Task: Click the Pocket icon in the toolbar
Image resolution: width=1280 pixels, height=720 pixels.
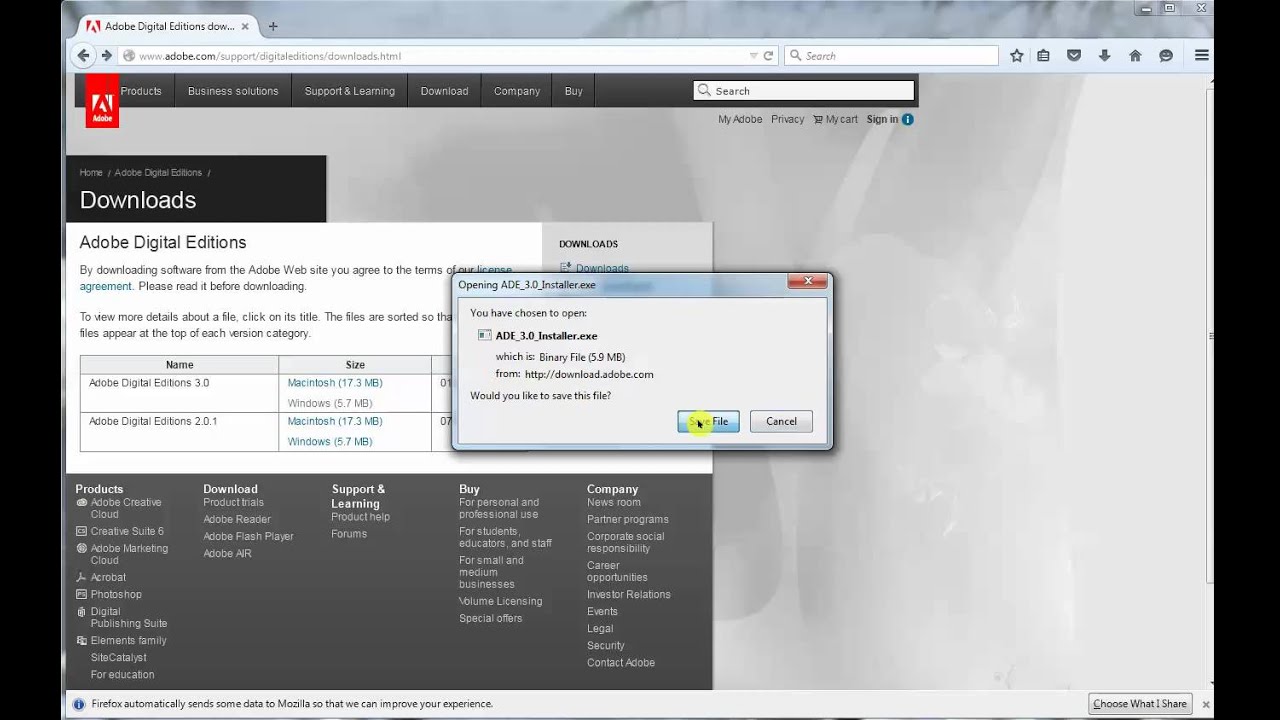Action: 1074,56
